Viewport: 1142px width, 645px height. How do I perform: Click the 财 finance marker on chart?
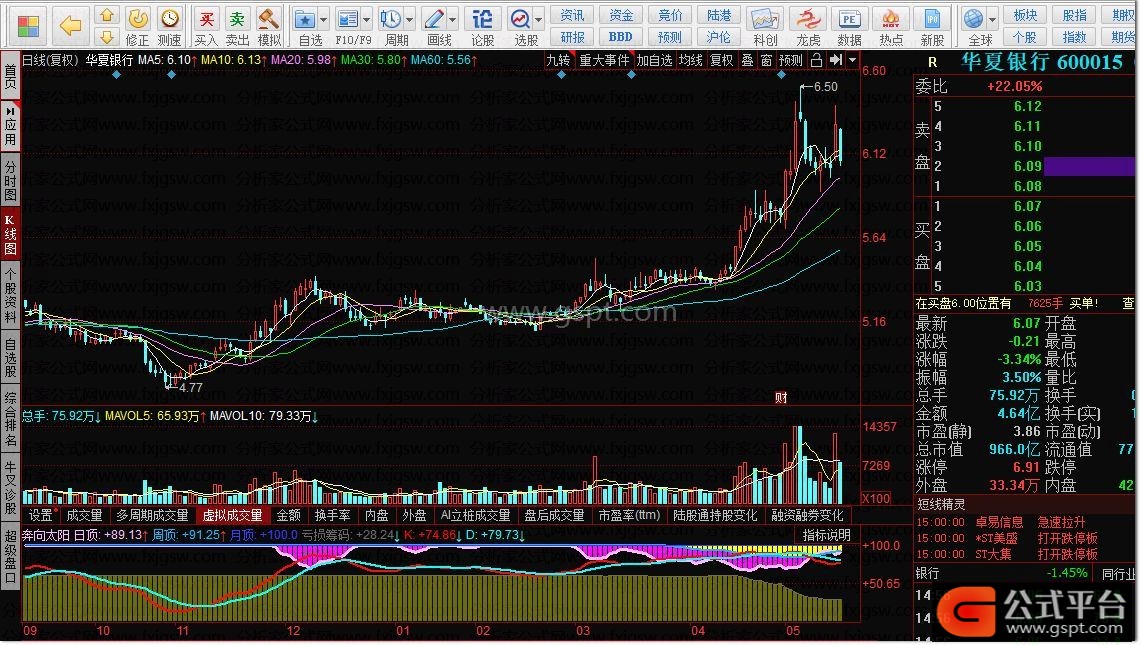[781, 397]
